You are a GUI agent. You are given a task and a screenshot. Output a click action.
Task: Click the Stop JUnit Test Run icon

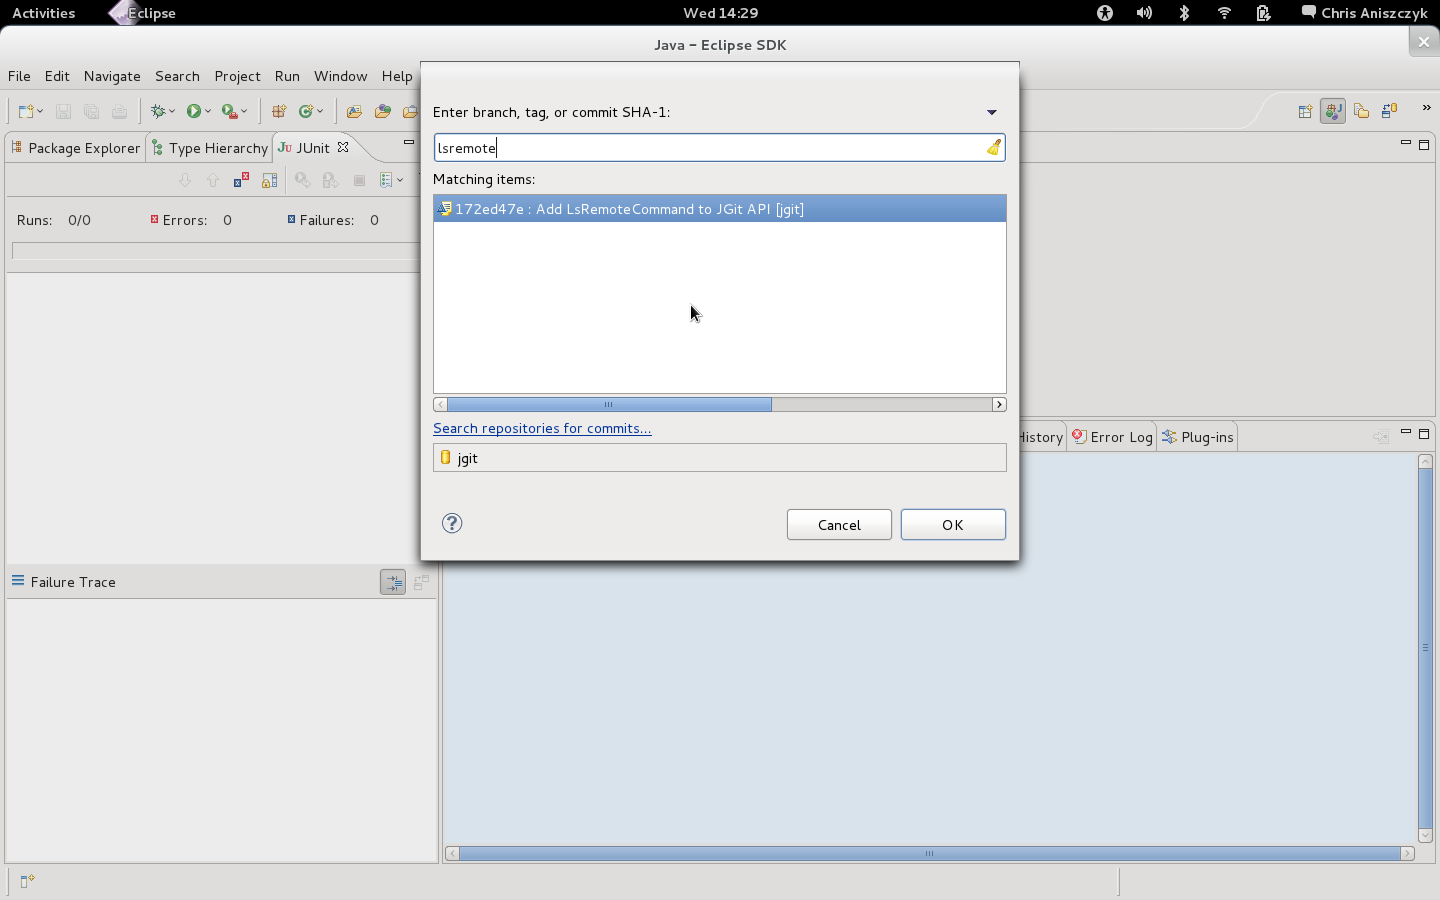coord(359,180)
